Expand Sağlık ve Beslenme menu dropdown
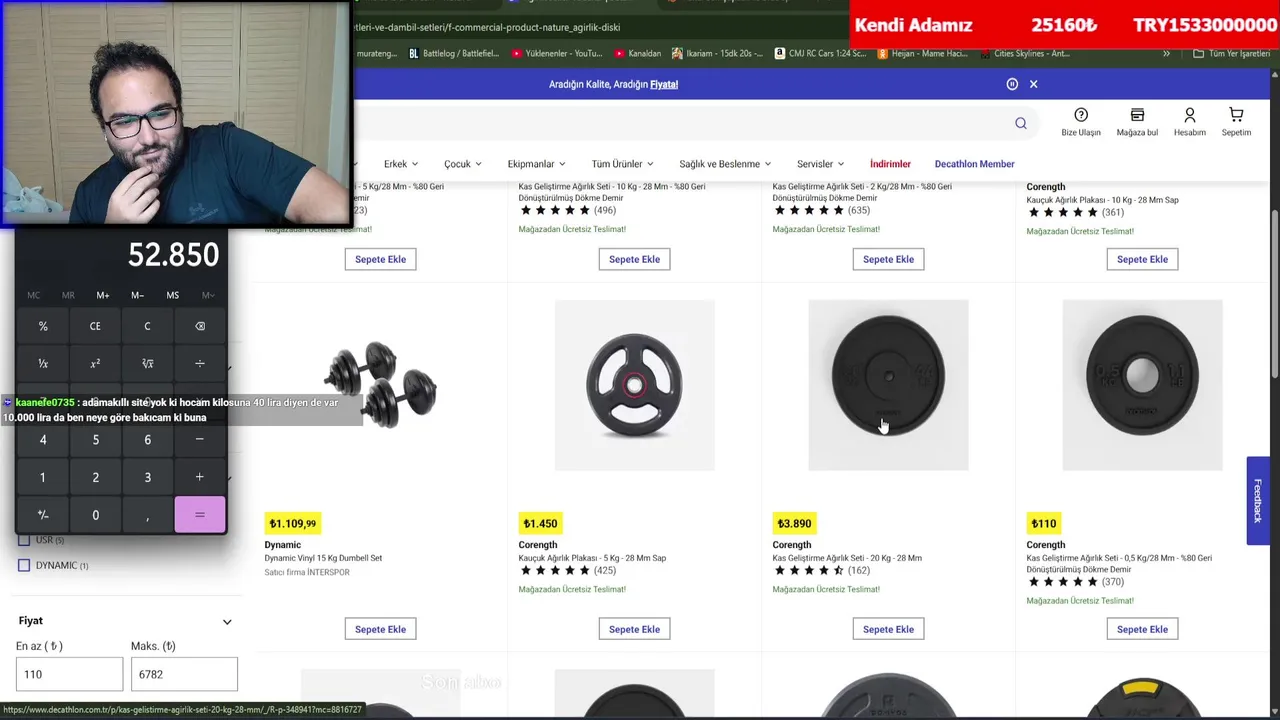Screen dimensions: 1280x720 click(726, 164)
